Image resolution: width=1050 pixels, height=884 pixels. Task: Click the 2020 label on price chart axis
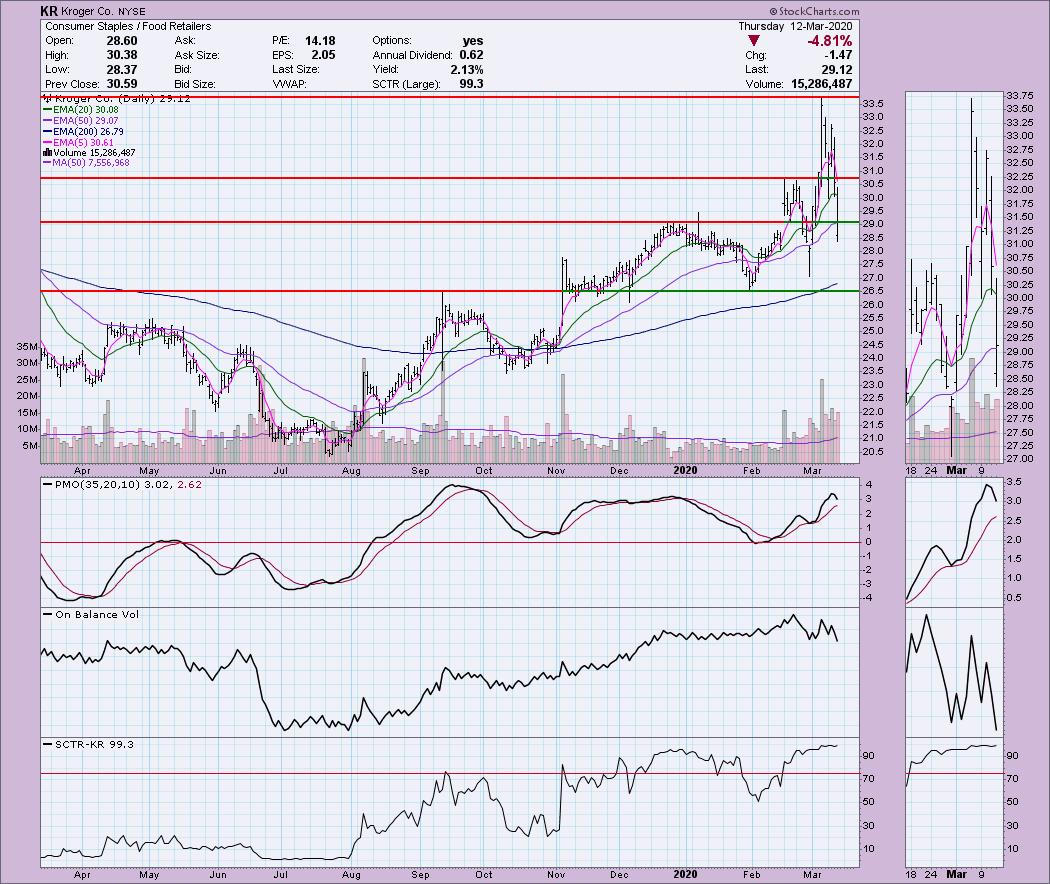click(x=685, y=470)
